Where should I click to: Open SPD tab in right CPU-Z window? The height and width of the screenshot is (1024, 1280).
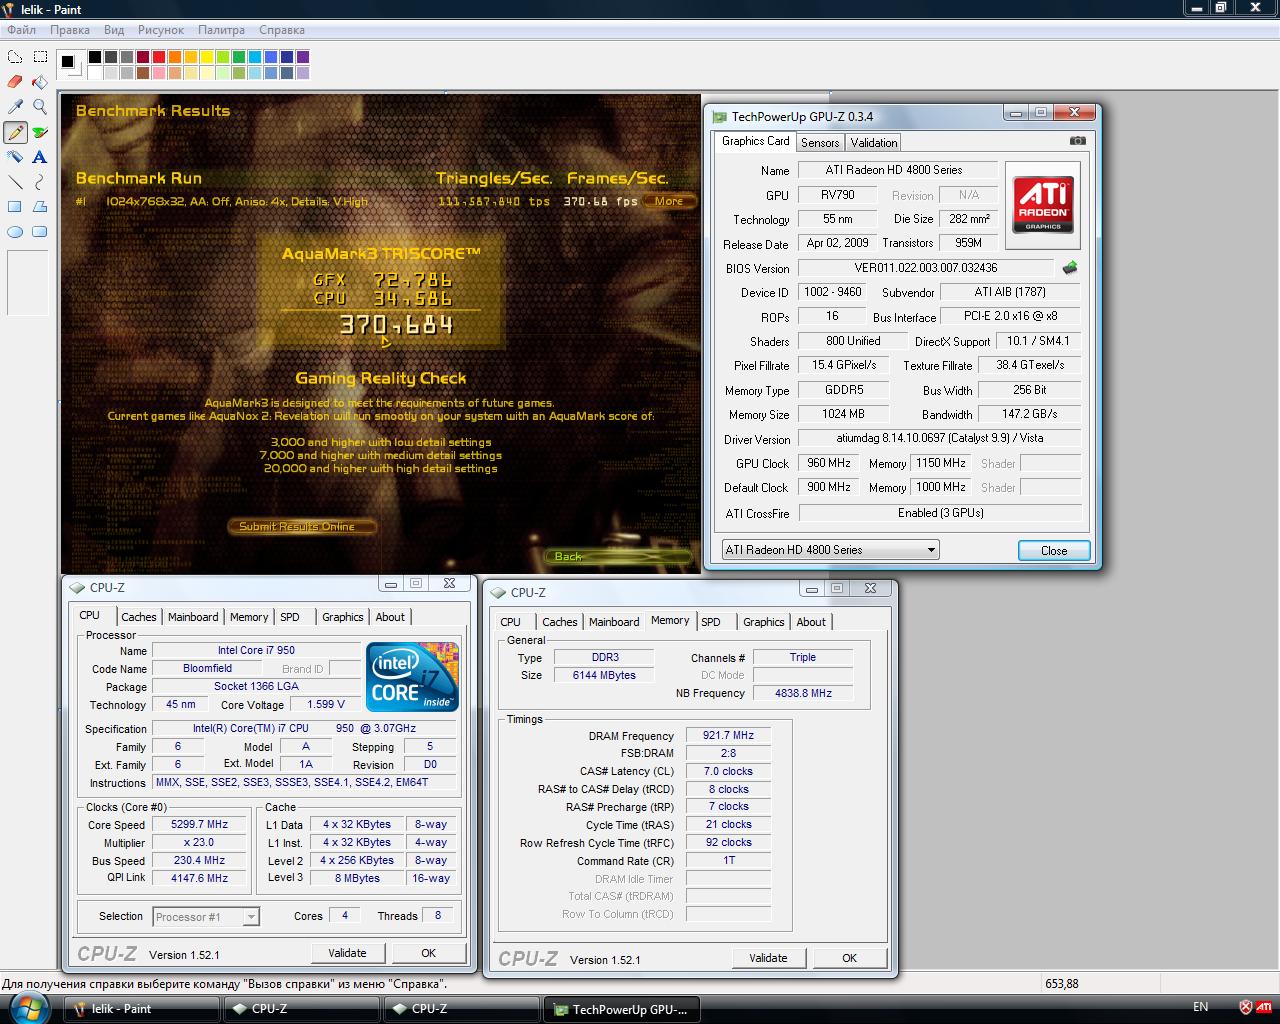[x=711, y=622]
